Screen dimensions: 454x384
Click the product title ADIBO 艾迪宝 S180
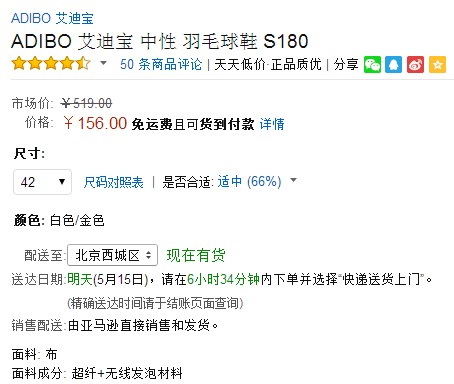coord(160,41)
